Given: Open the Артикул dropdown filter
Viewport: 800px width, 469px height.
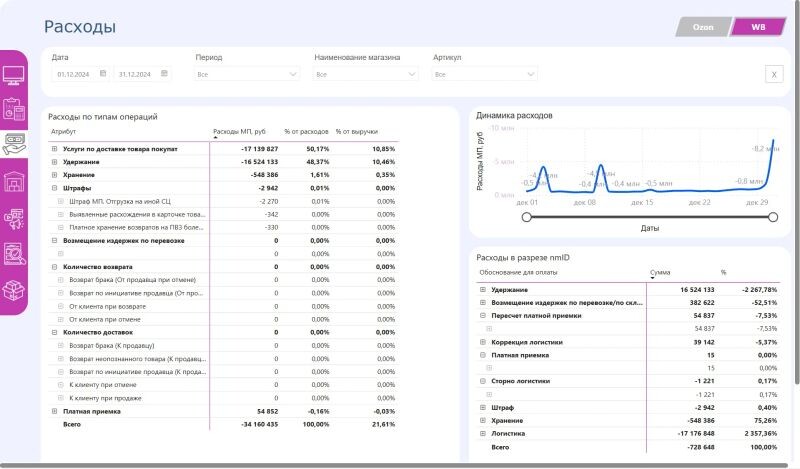Looking at the screenshot, I should [x=529, y=74].
